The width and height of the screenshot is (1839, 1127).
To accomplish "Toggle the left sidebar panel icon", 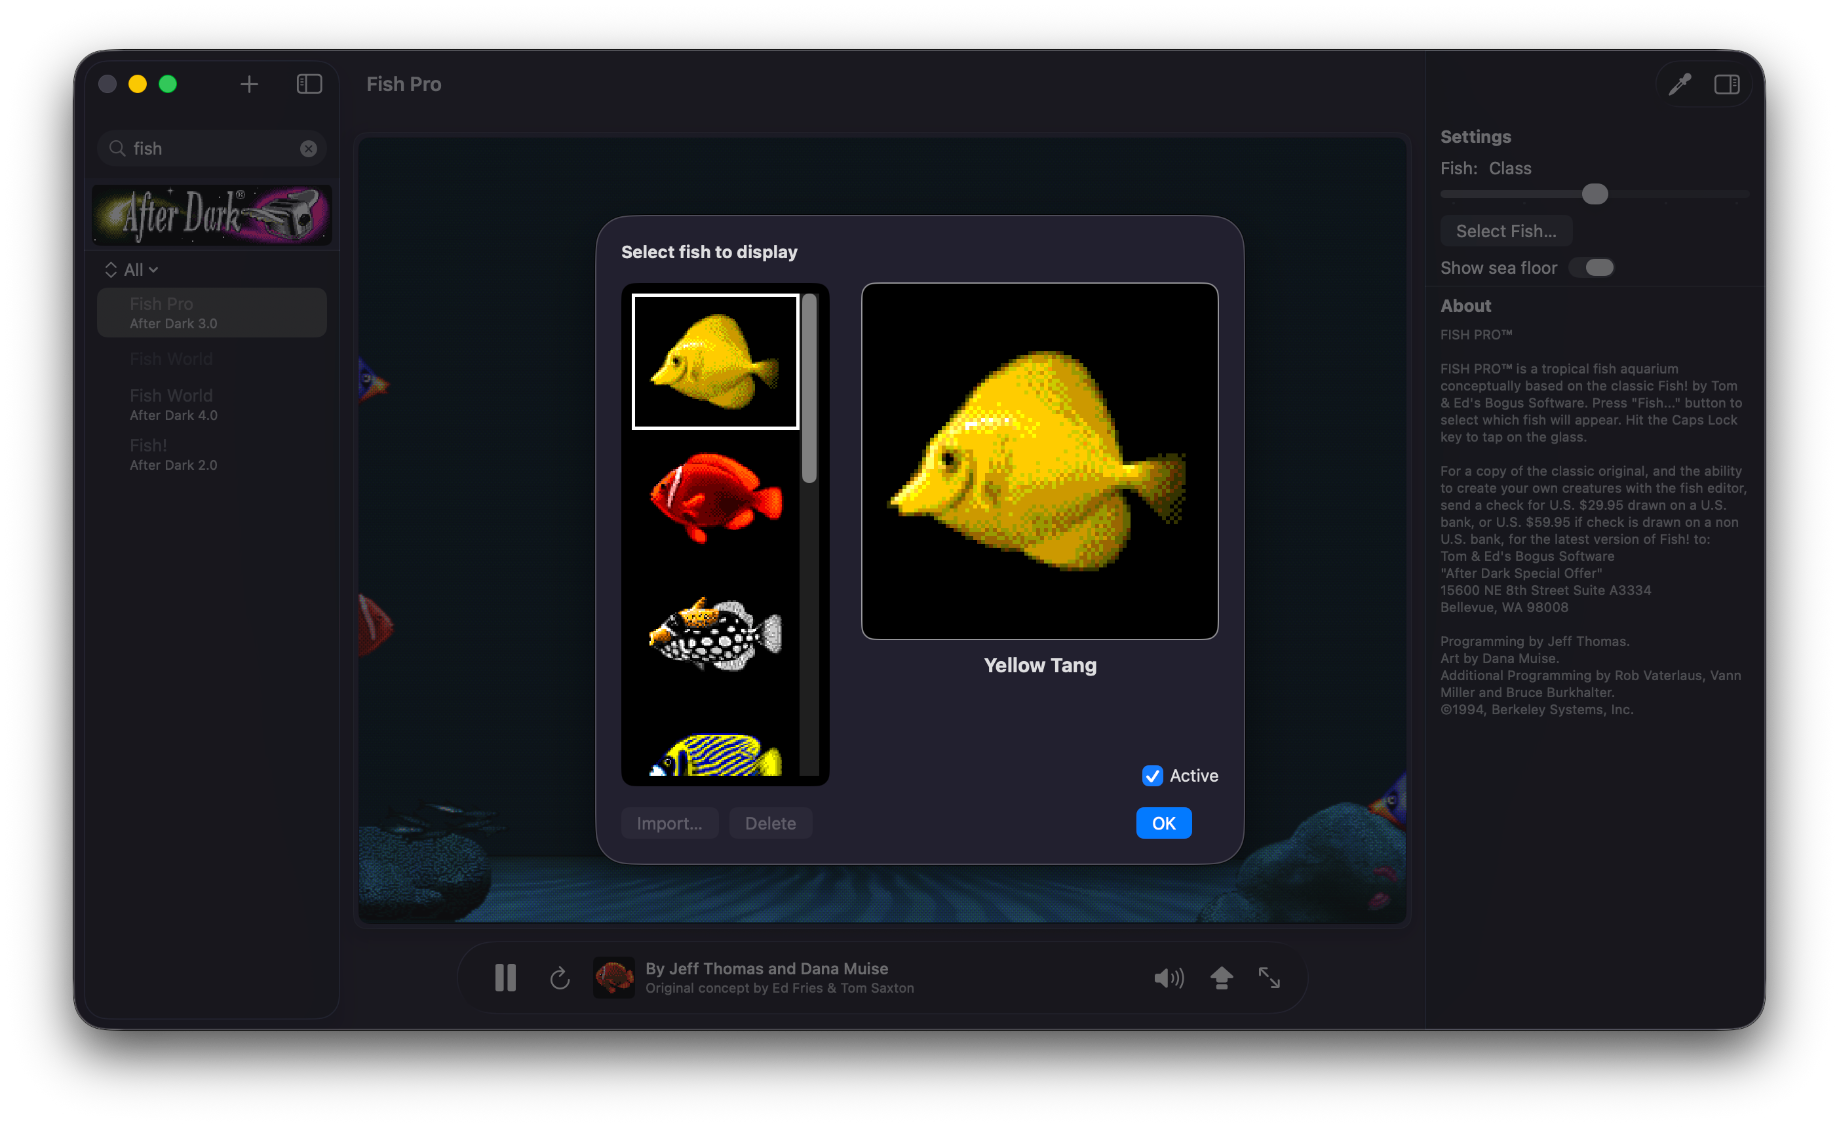I will tap(309, 84).
